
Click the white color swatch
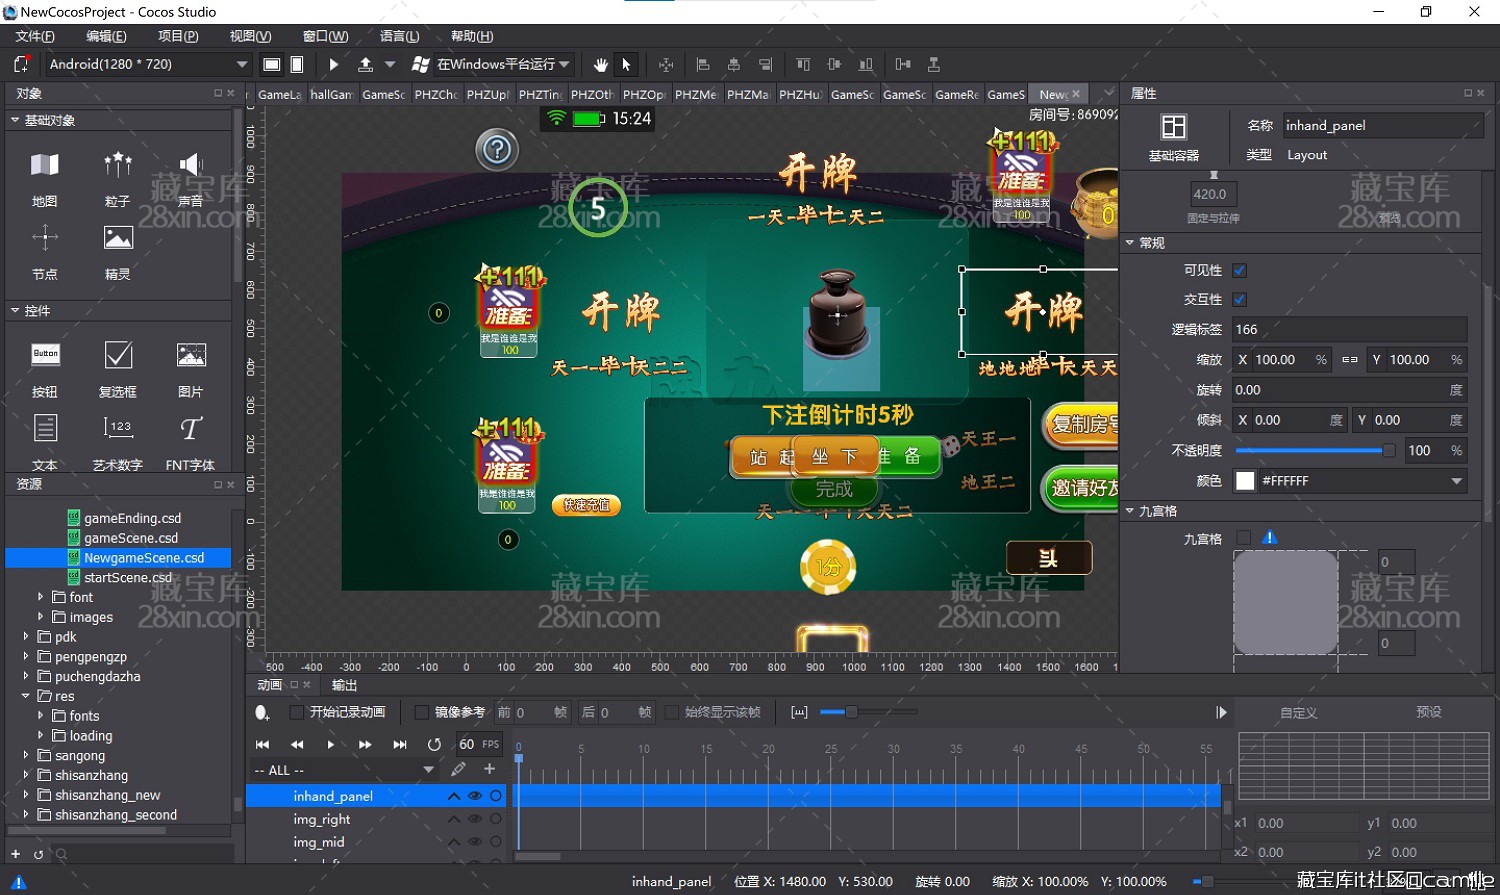click(1245, 481)
